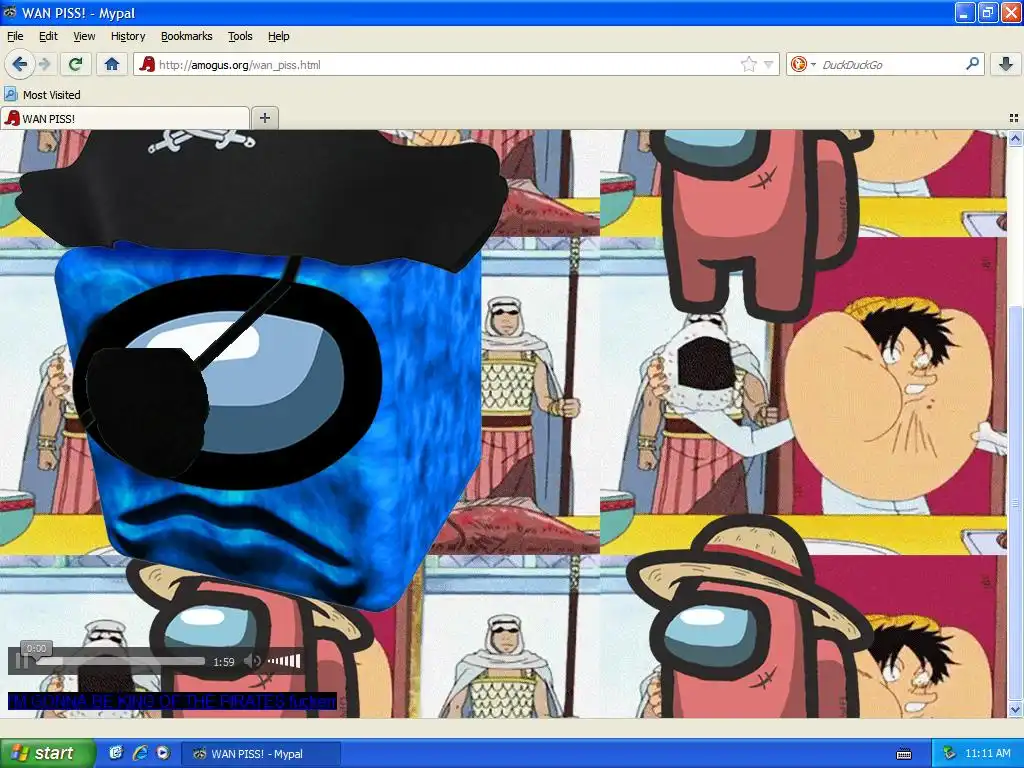Click the page scrollbar up arrow
This screenshot has width=1024, height=768.
coord(1015,138)
